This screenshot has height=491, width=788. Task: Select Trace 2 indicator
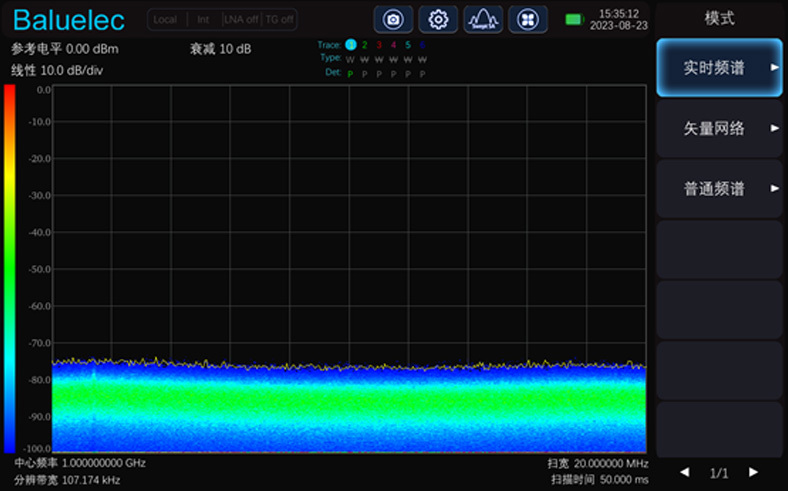tap(365, 45)
